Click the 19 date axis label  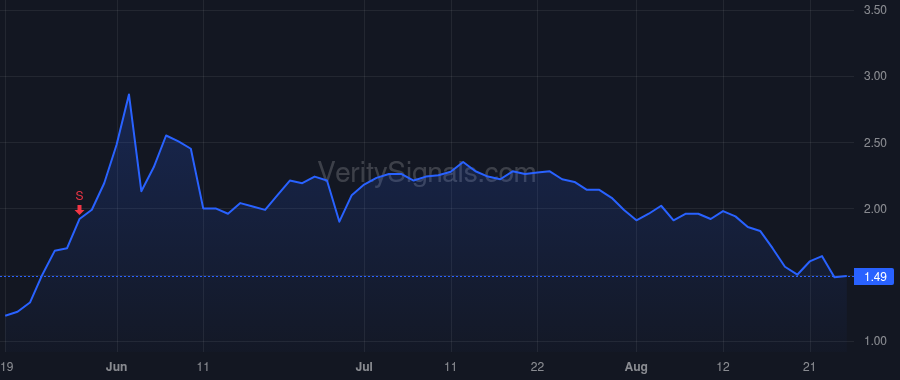[x=6, y=366]
